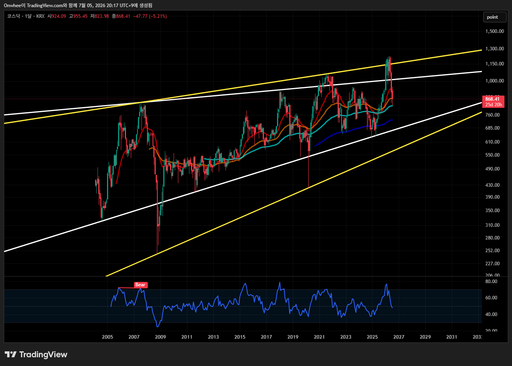Click the 227.00 price axis label
Viewport: 512px width, 366px height.
pos(493,263)
